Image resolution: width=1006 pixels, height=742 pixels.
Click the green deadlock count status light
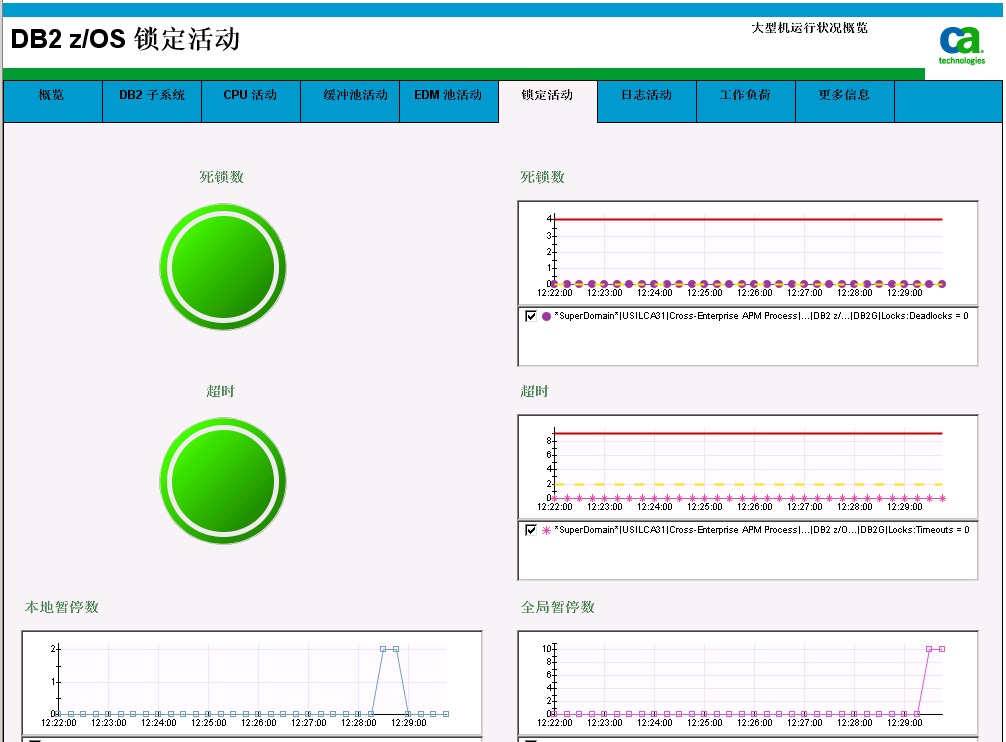(222, 266)
